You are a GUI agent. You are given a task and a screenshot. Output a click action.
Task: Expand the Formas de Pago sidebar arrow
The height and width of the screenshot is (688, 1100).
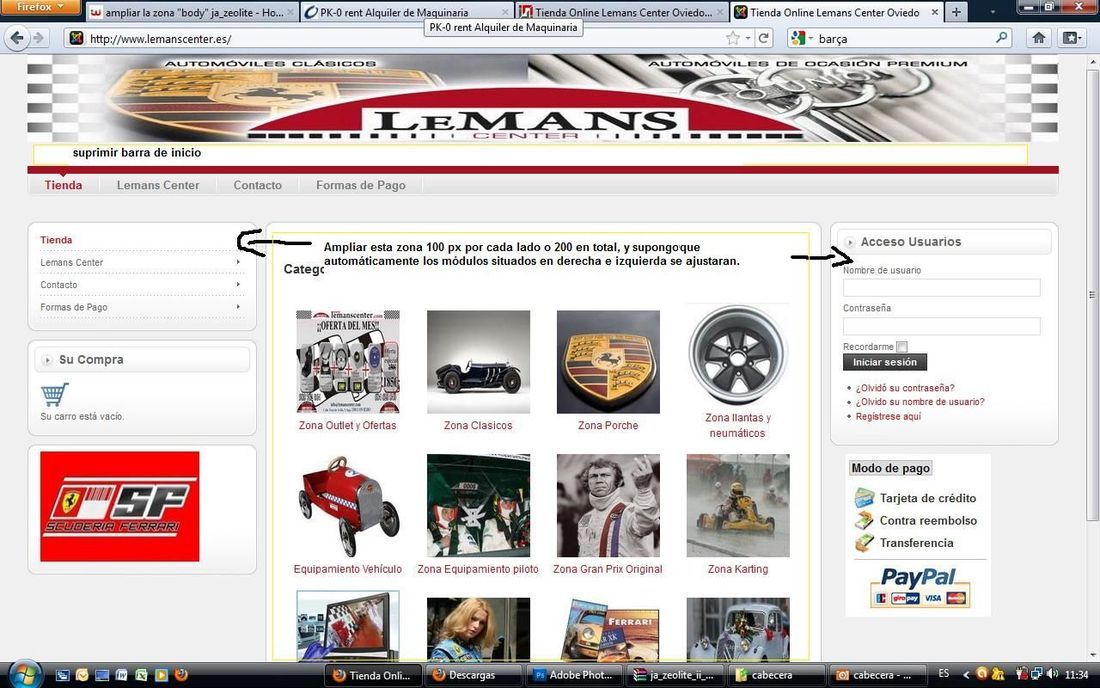239,307
